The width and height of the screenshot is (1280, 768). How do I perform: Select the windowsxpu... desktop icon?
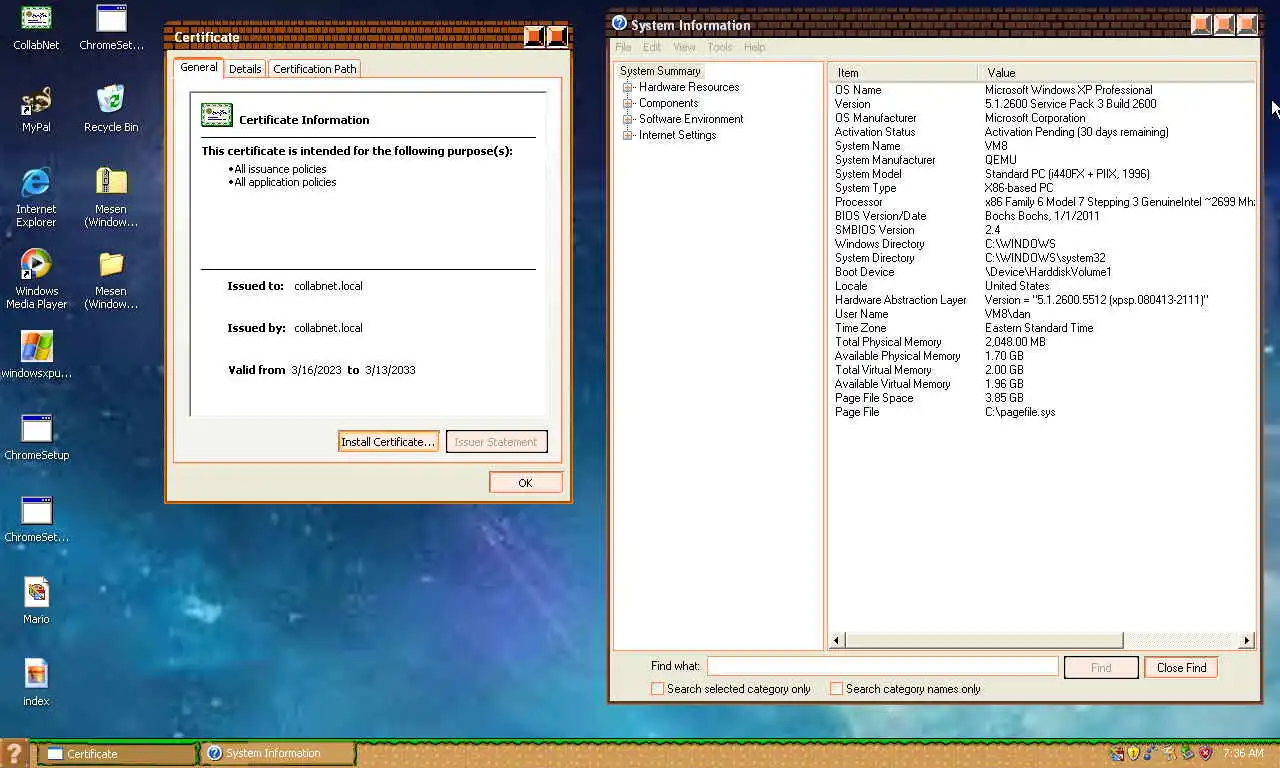tap(36, 355)
